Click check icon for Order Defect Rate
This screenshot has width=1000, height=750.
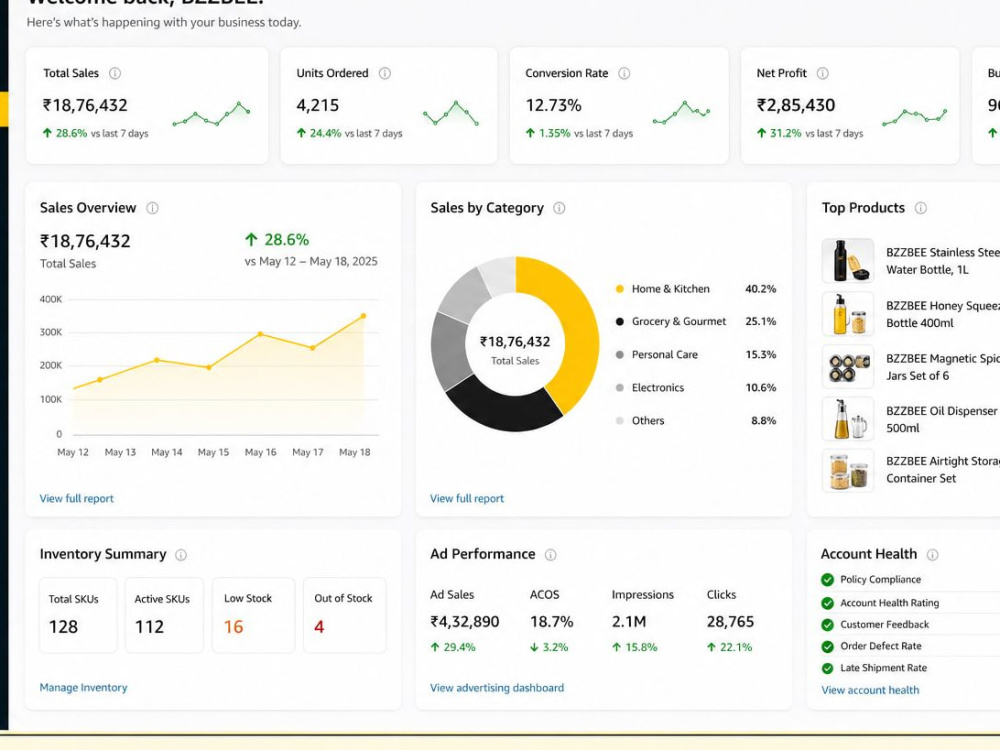(x=828, y=647)
